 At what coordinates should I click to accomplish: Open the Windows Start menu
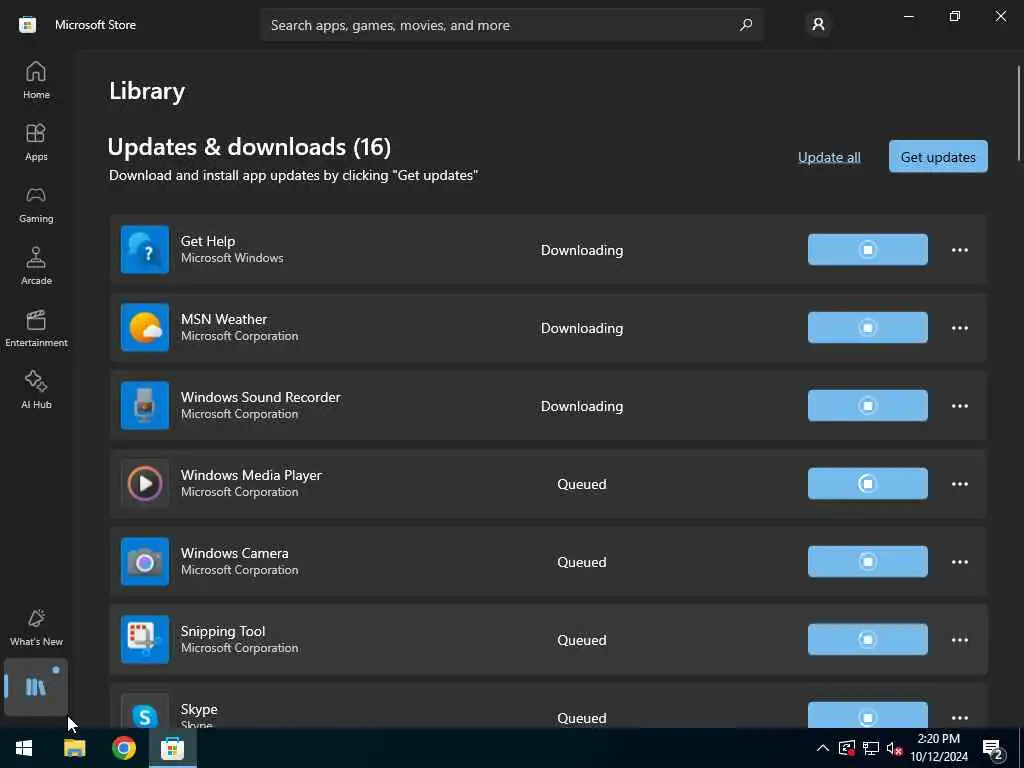[x=24, y=748]
